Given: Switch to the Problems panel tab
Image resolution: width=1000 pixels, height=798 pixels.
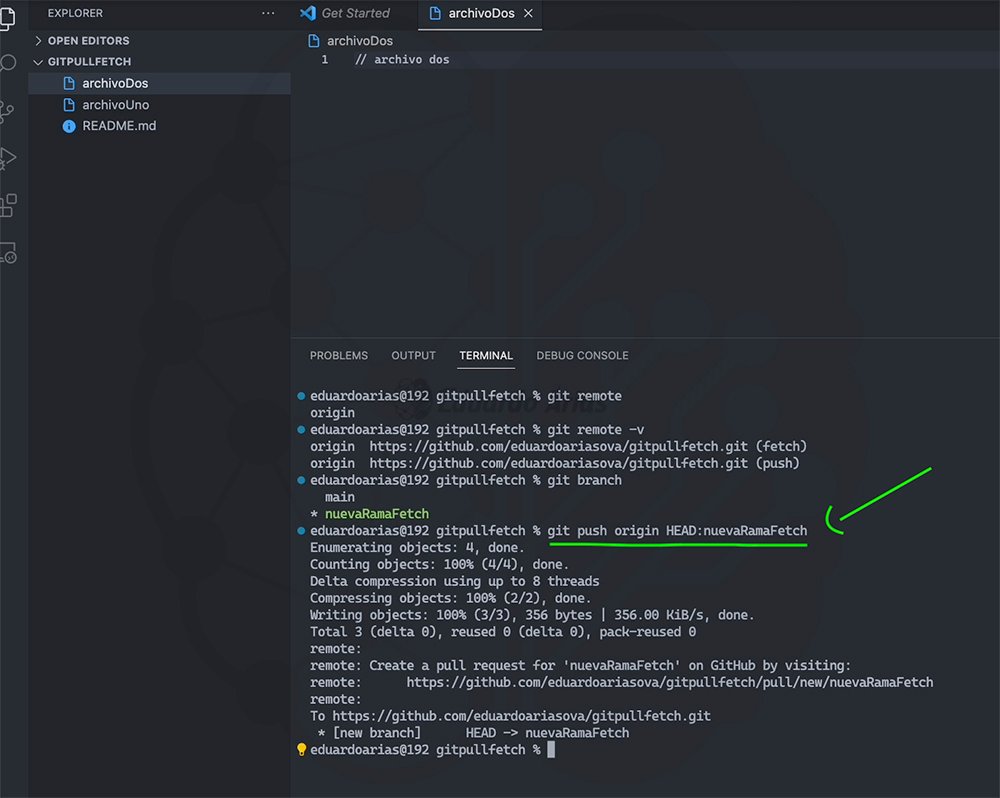Looking at the screenshot, I should [339, 356].
